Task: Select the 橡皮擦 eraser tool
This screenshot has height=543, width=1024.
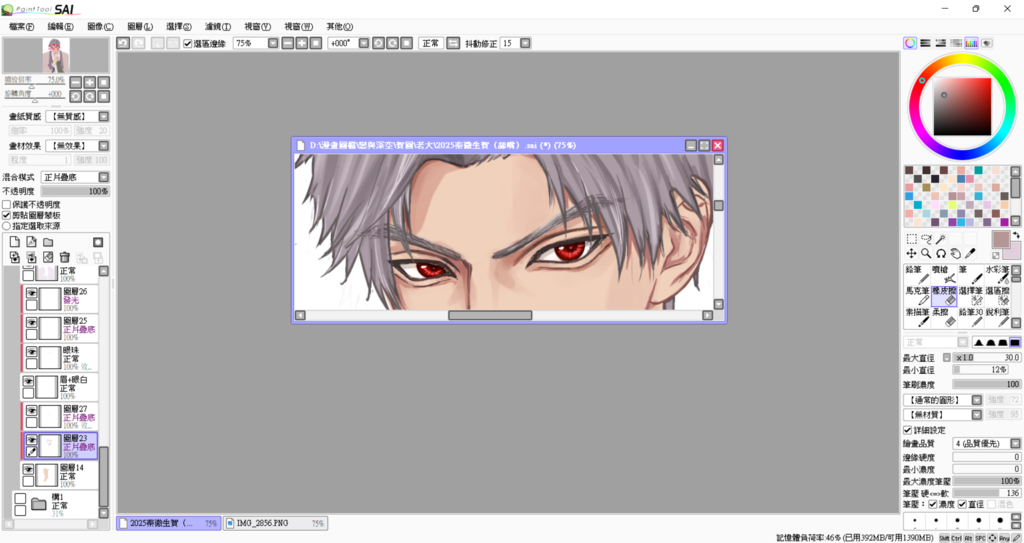Action: (943, 296)
